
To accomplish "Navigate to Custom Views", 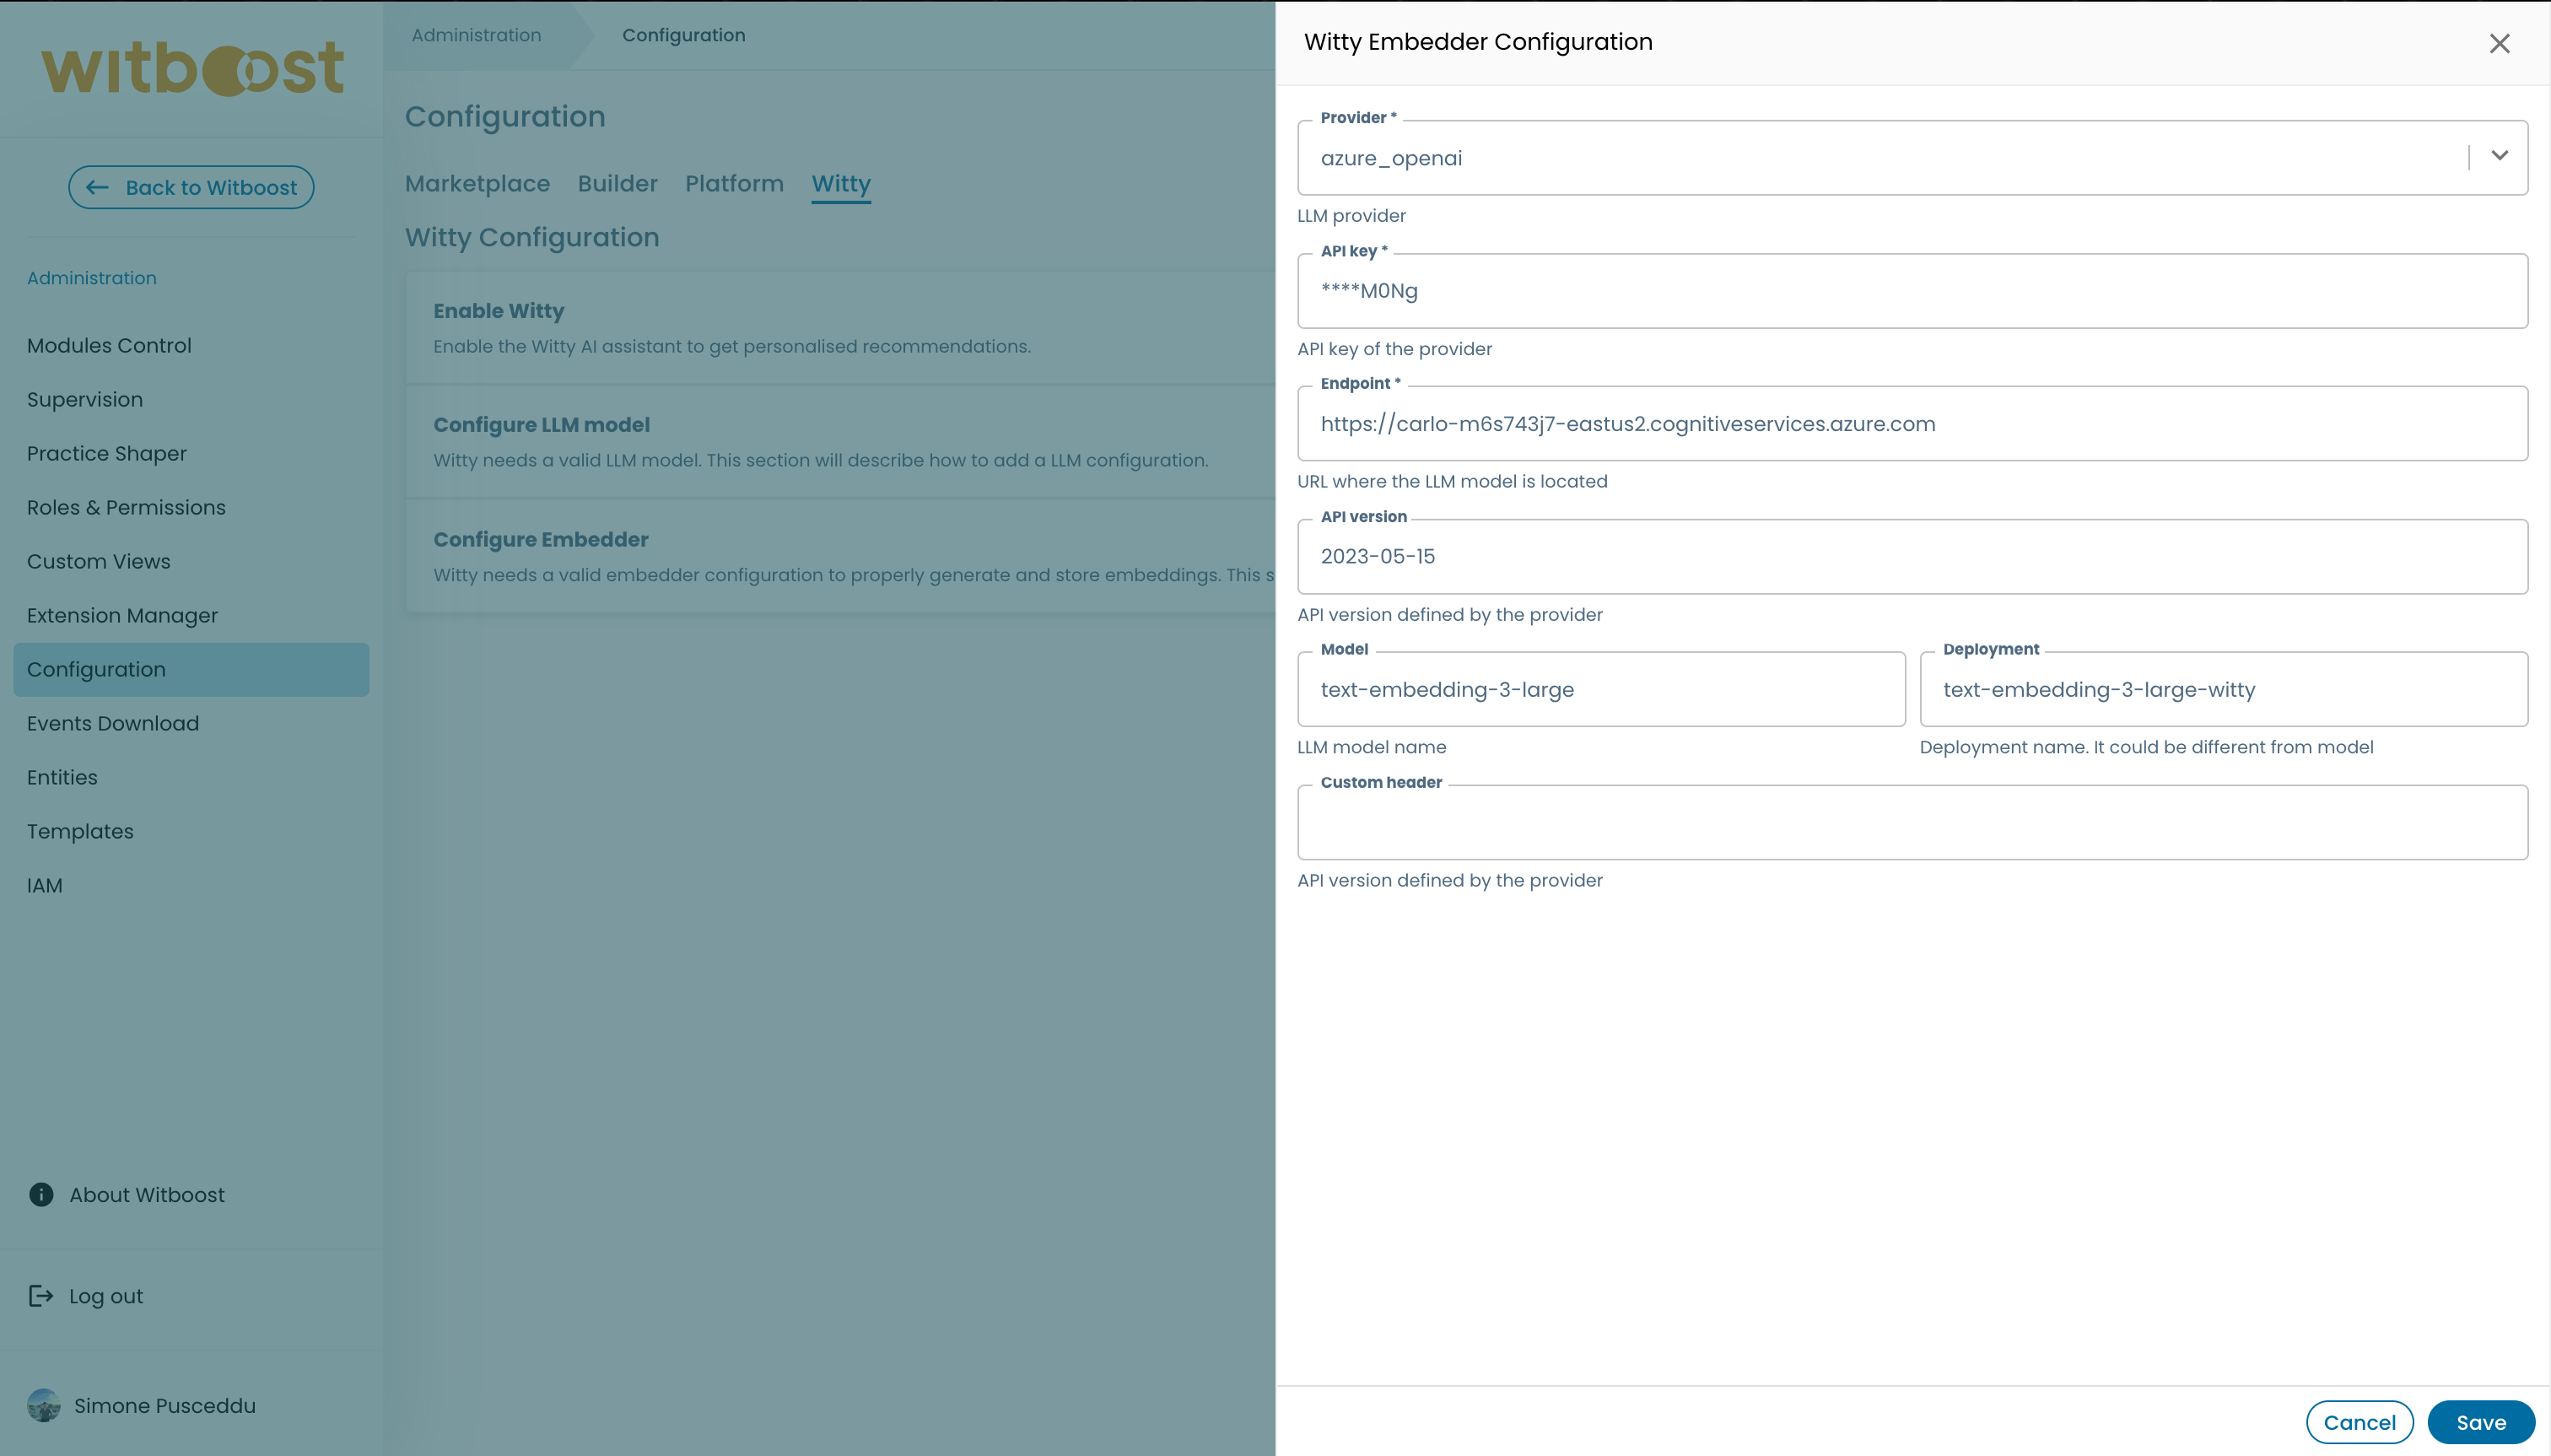I will 191,561.
